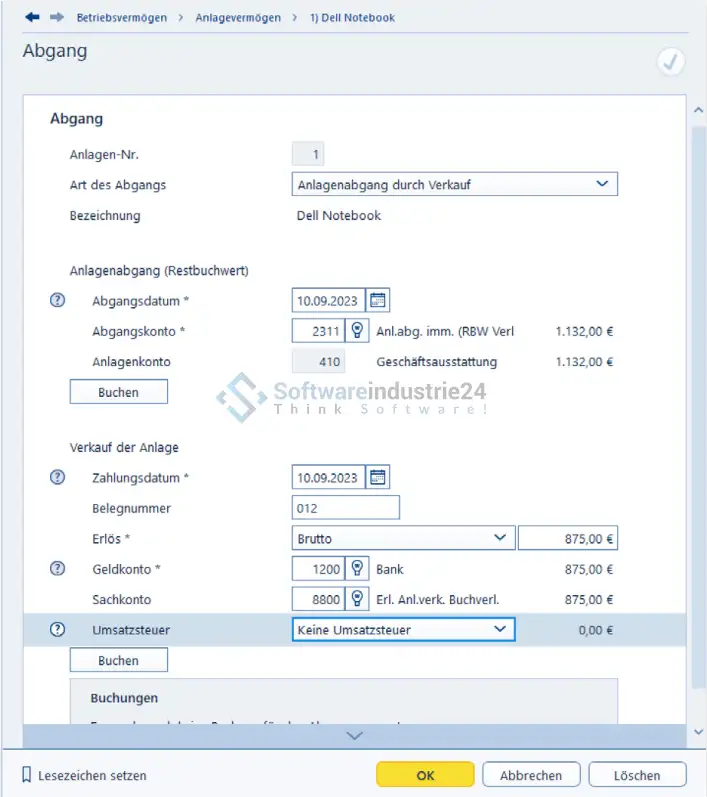707x797 pixels.
Task: Click into the Belegnummer field
Action: click(345, 508)
